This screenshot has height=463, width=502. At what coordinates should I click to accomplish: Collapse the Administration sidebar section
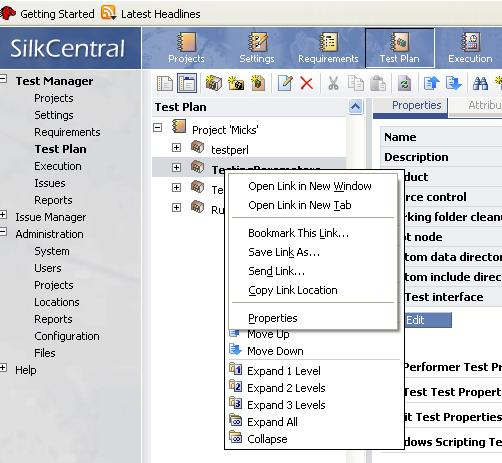(x=3, y=232)
